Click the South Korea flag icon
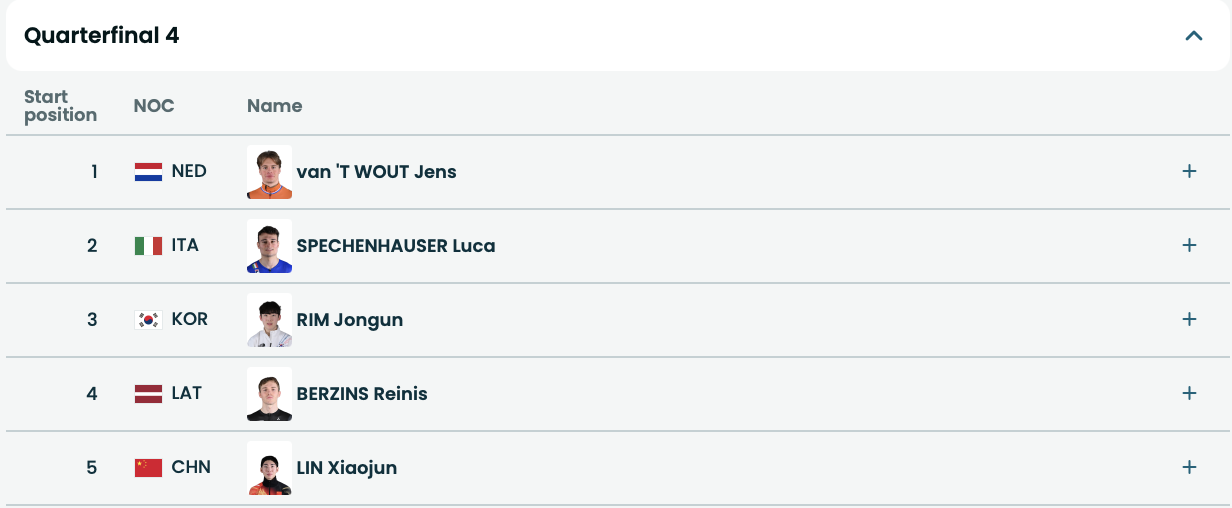Screen dimensions: 1232x508 pyautogui.click(x=148, y=320)
